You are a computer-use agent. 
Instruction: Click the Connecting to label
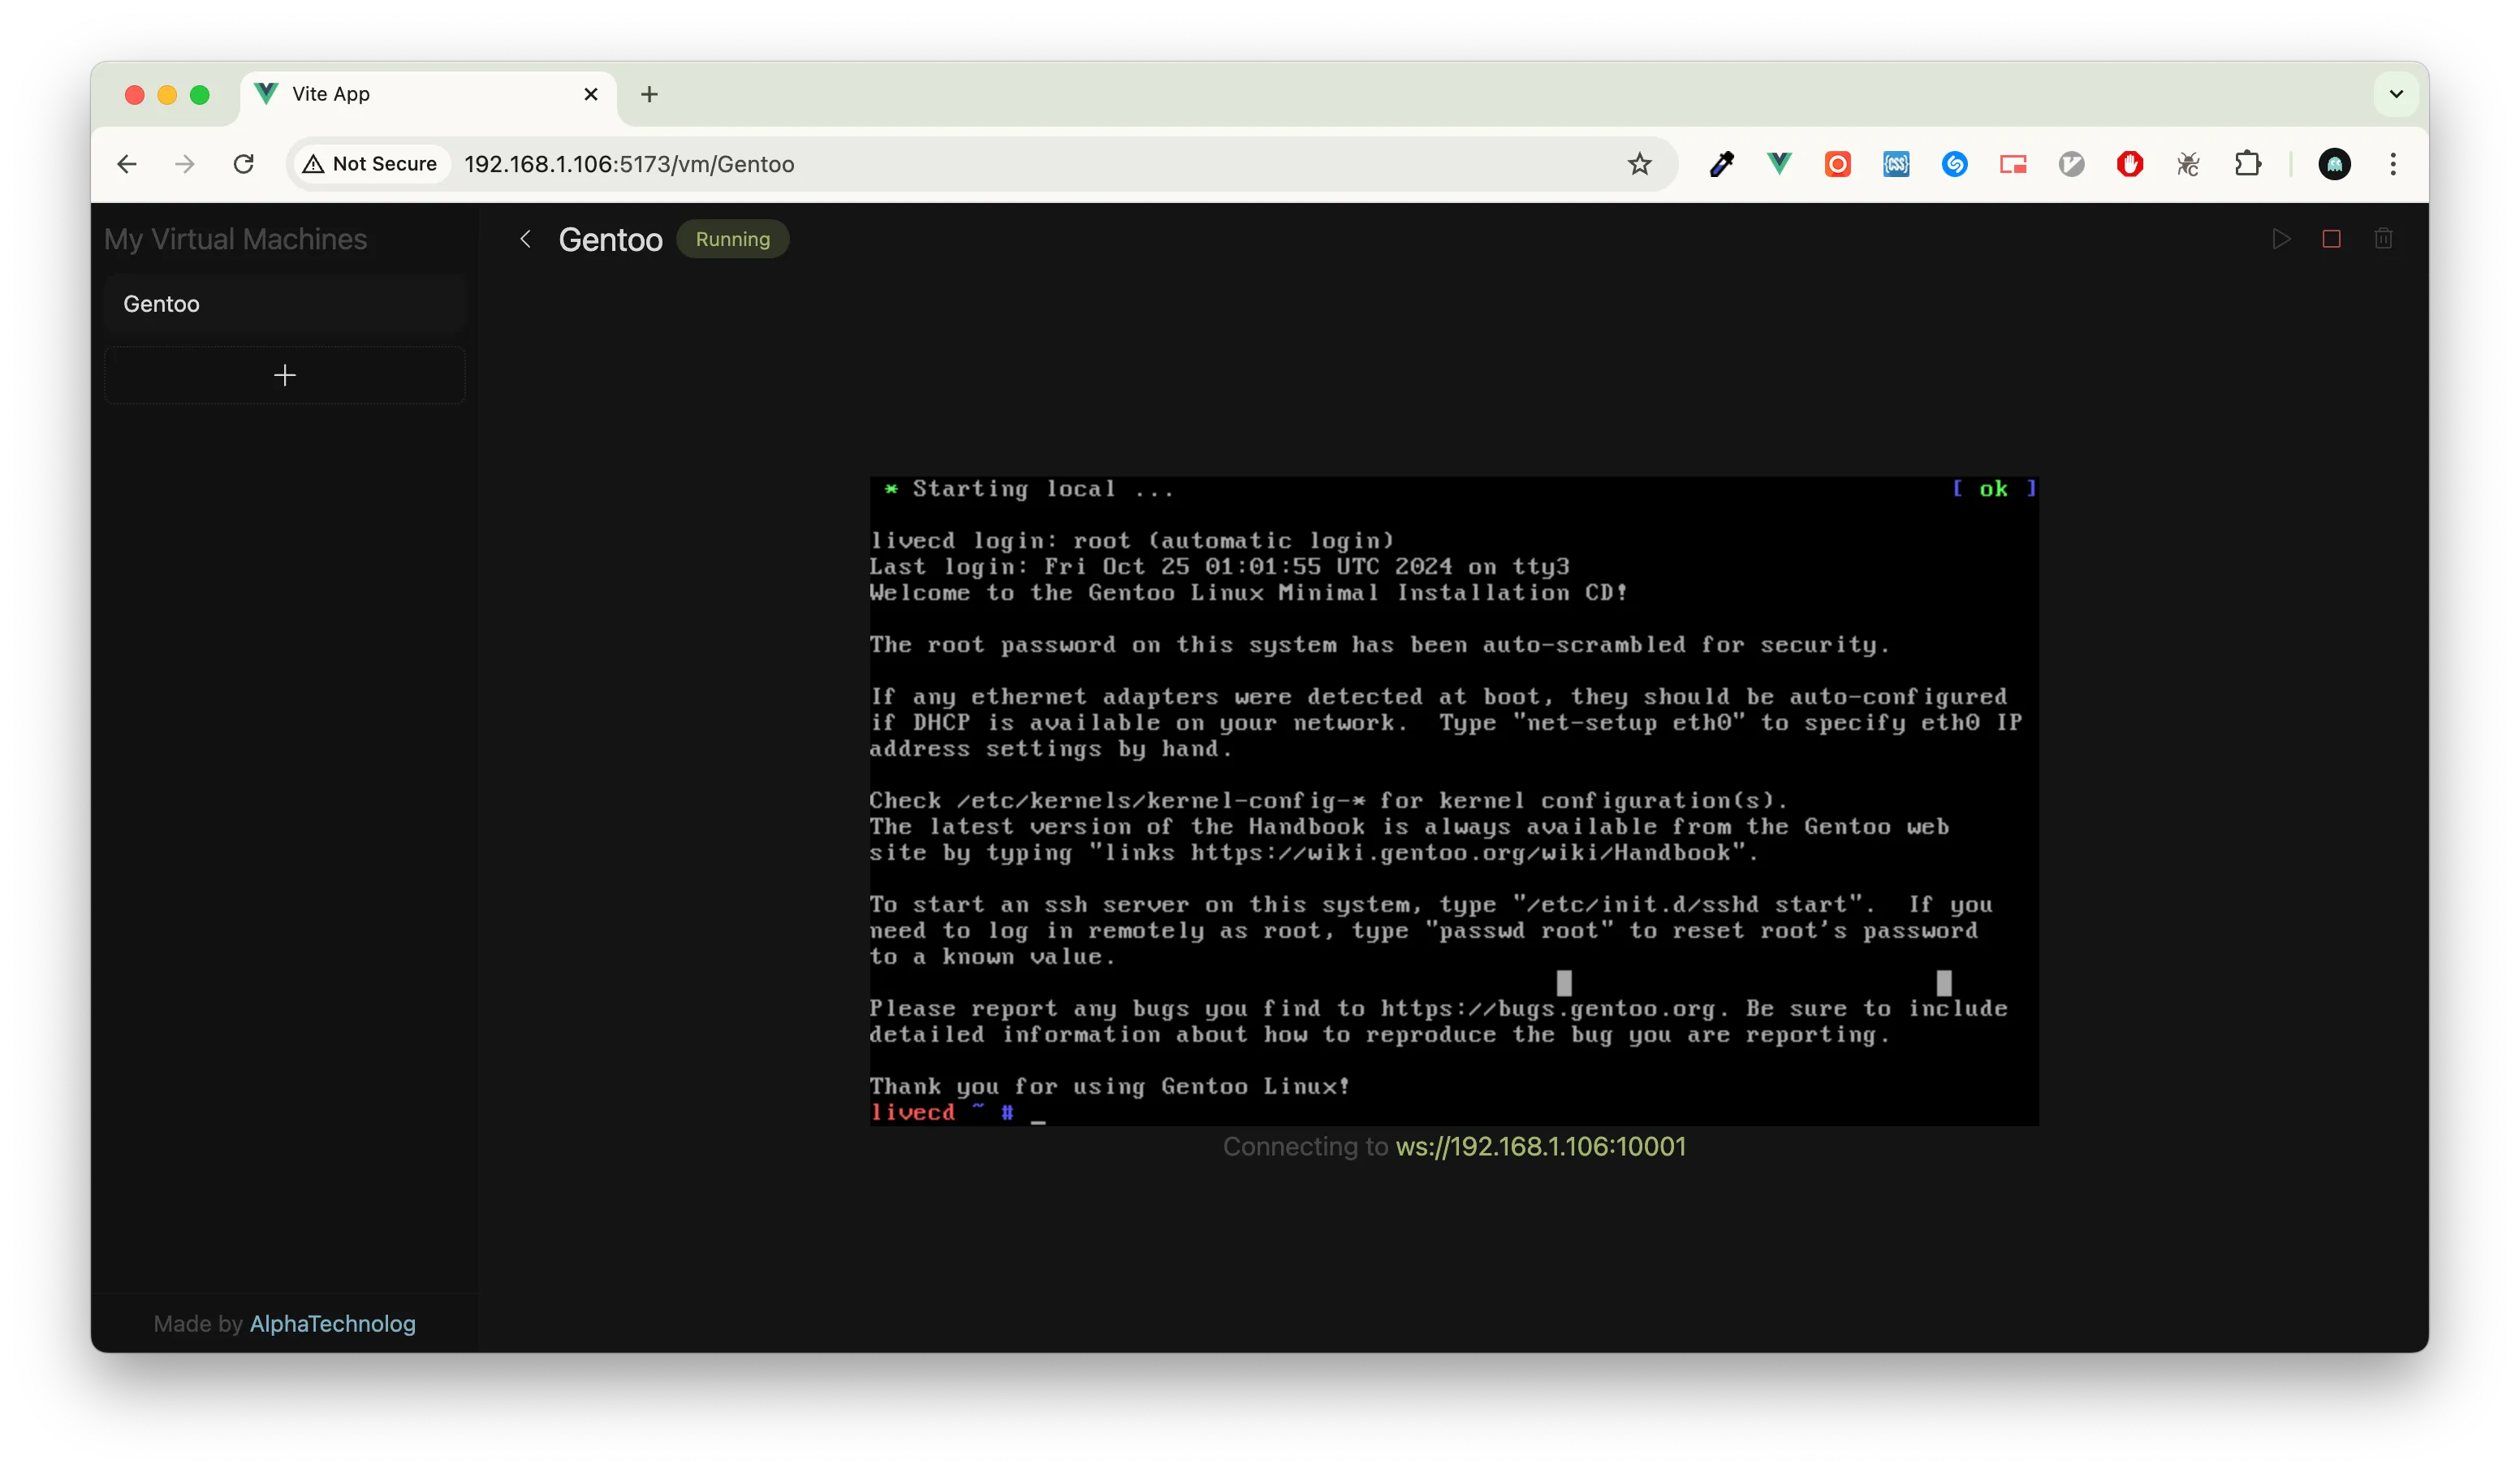pyautogui.click(x=1306, y=1146)
